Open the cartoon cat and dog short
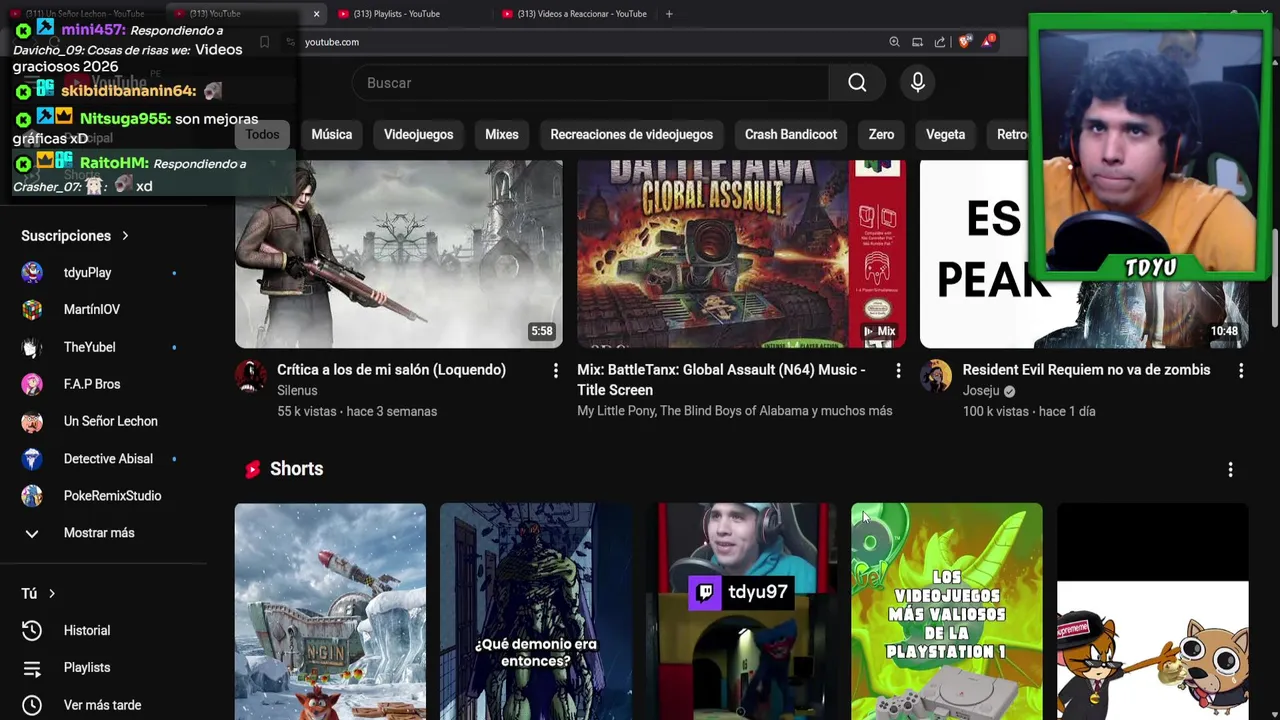Image resolution: width=1280 pixels, height=720 pixels. pyautogui.click(x=1152, y=612)
